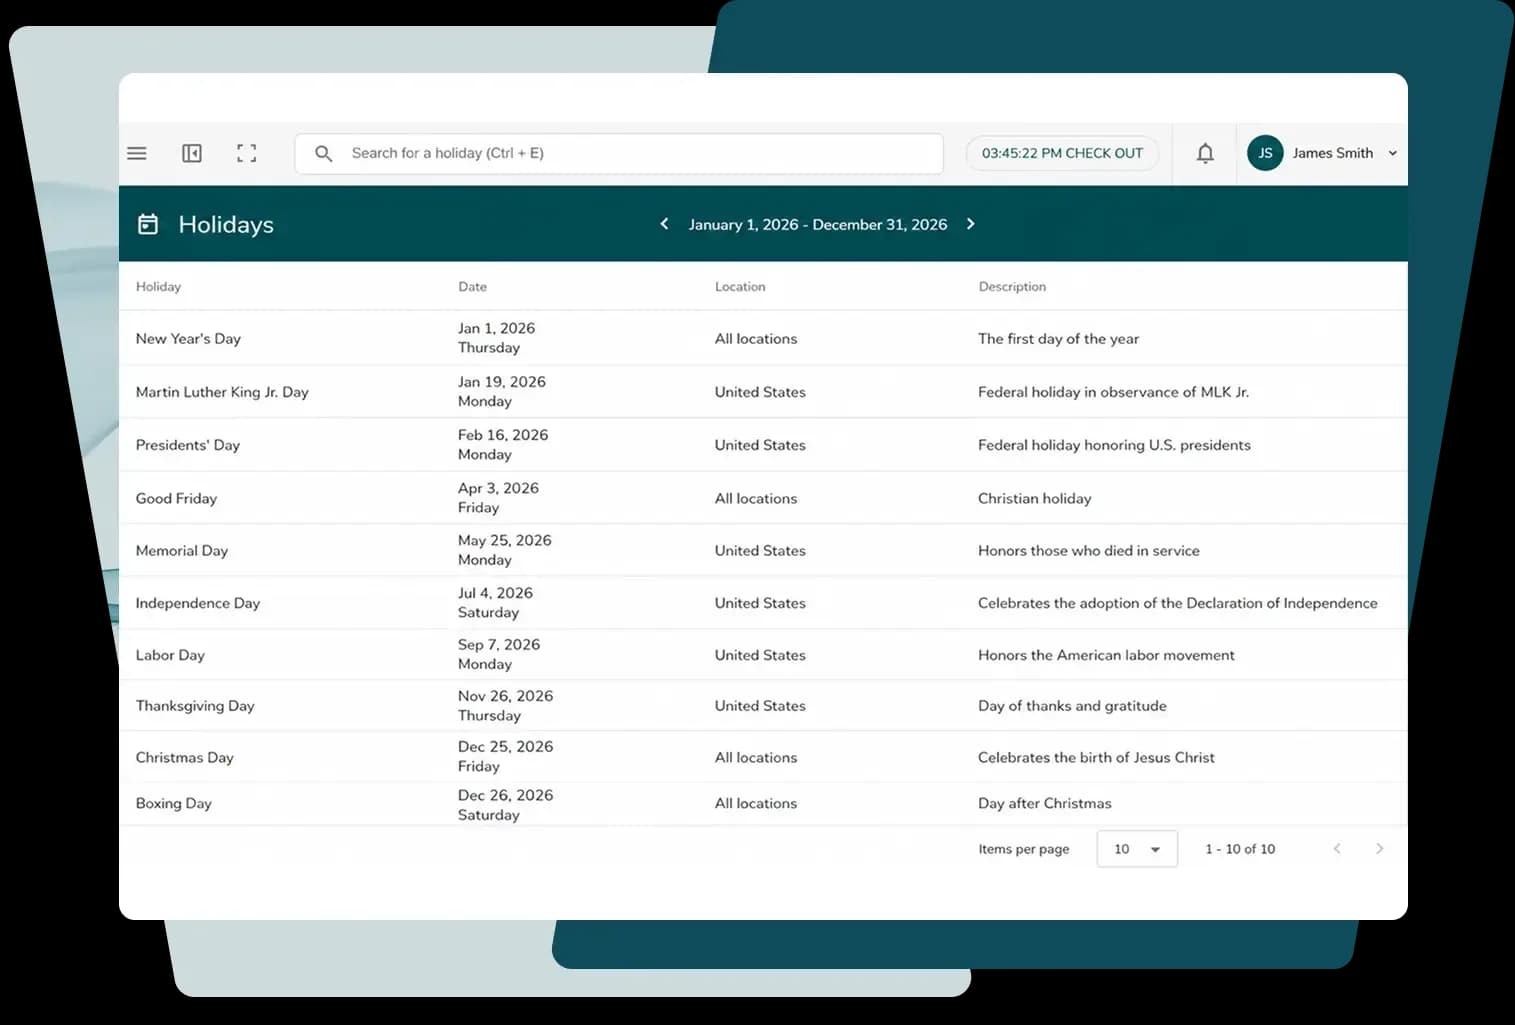
Task: Click Labor Day's United States location cell
Action: pyautogui.click(x=760, y=655)
